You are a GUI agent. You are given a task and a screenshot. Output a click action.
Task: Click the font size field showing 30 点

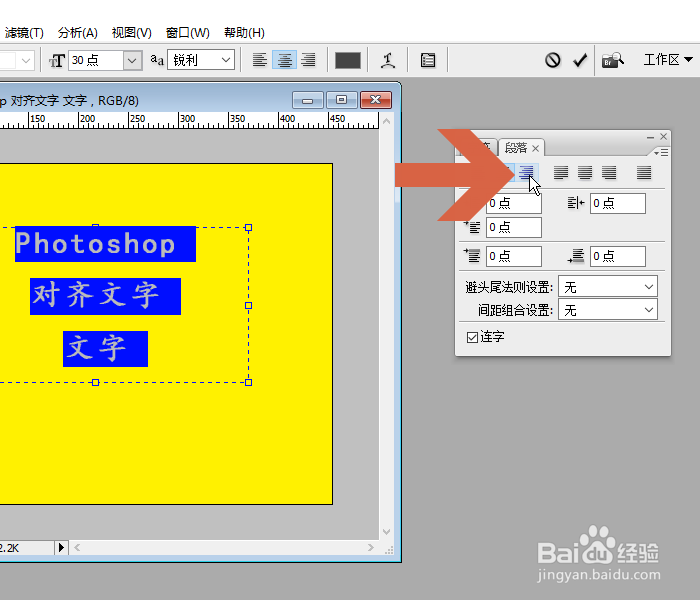click(96, 60)
